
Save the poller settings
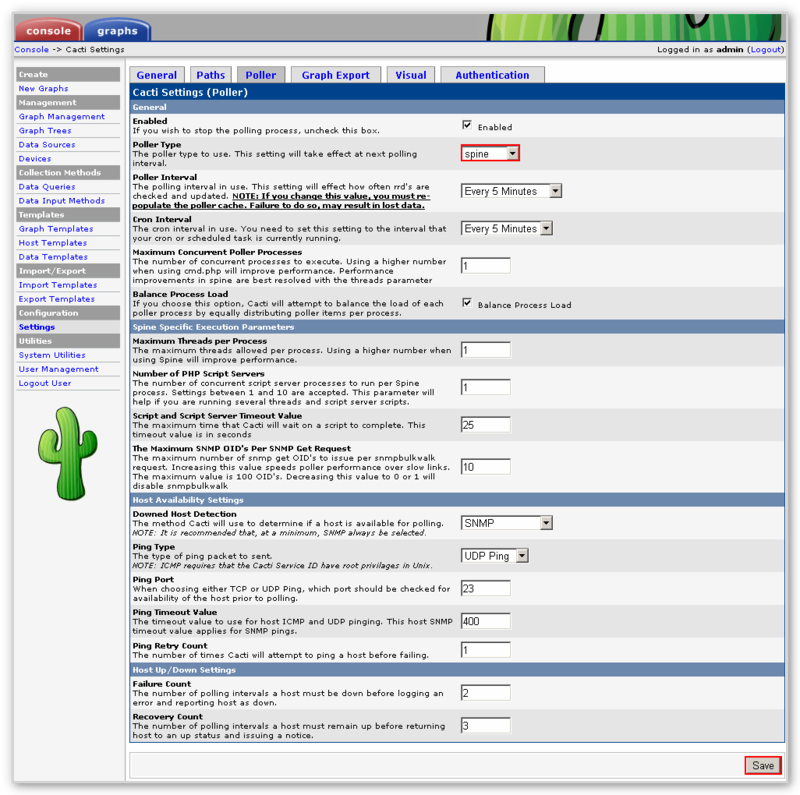tap(763, 765)
